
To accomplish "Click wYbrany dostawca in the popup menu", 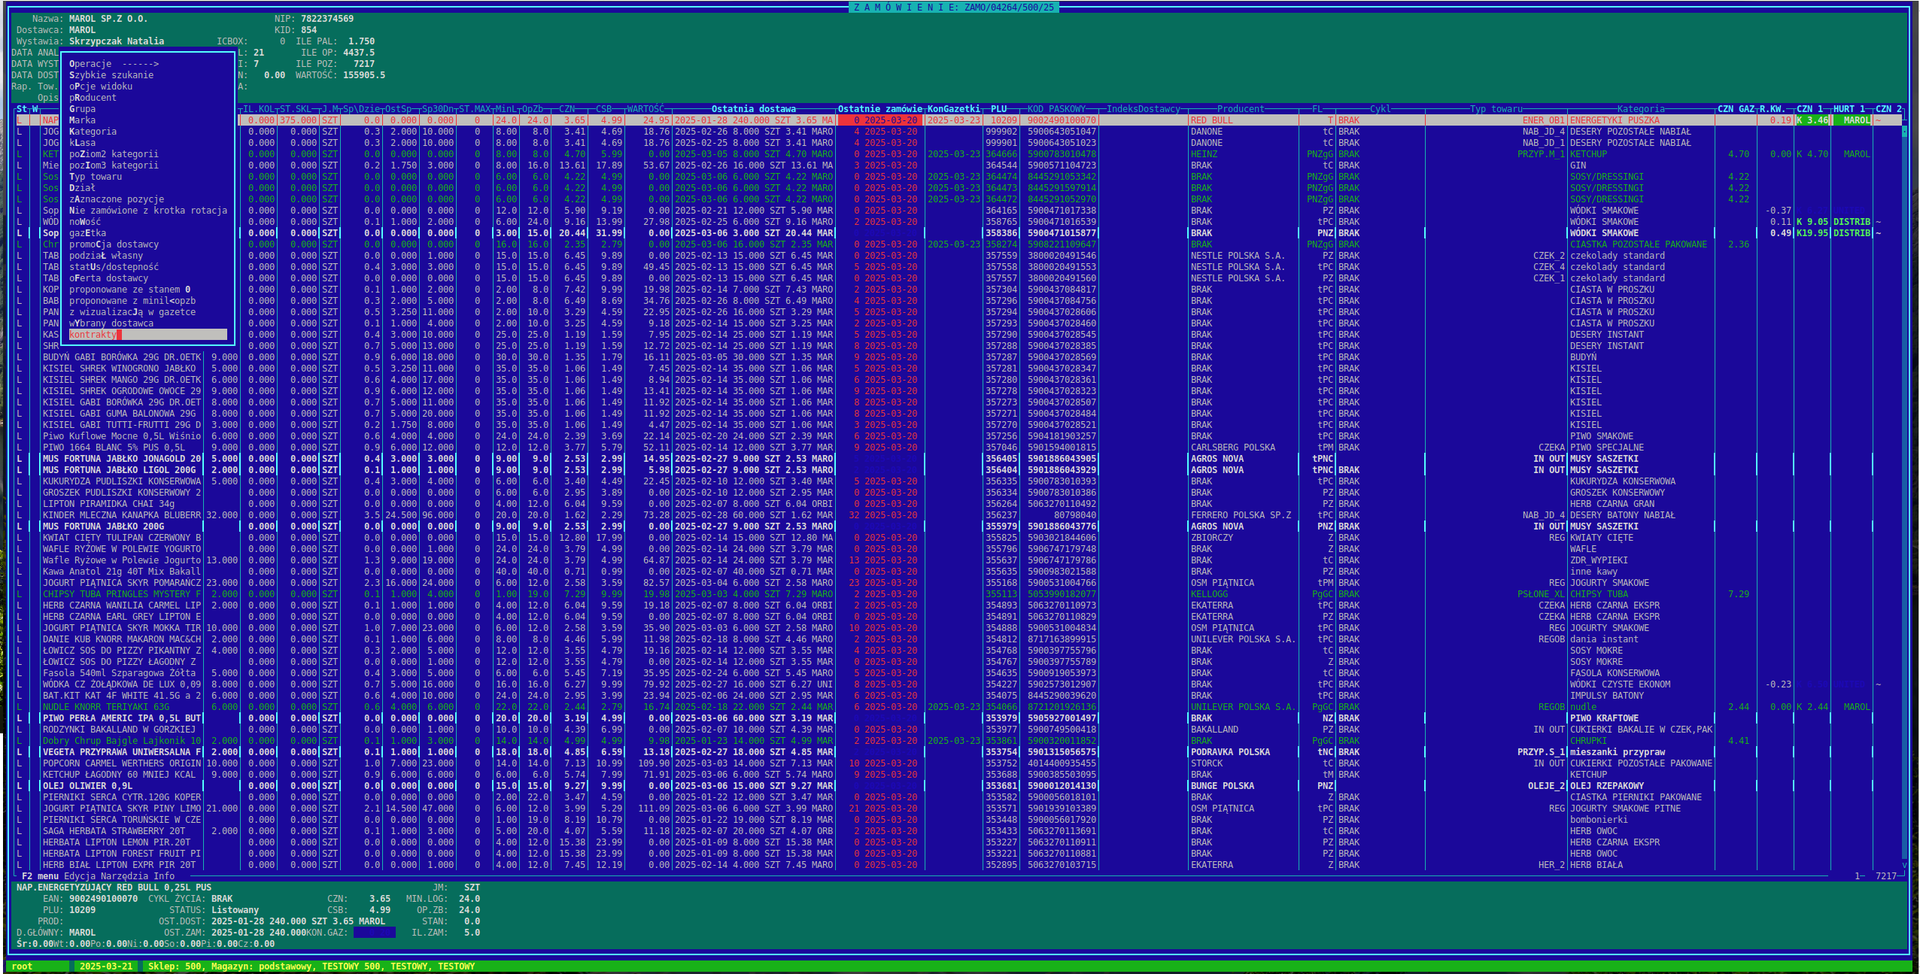I will coord(111,323).
